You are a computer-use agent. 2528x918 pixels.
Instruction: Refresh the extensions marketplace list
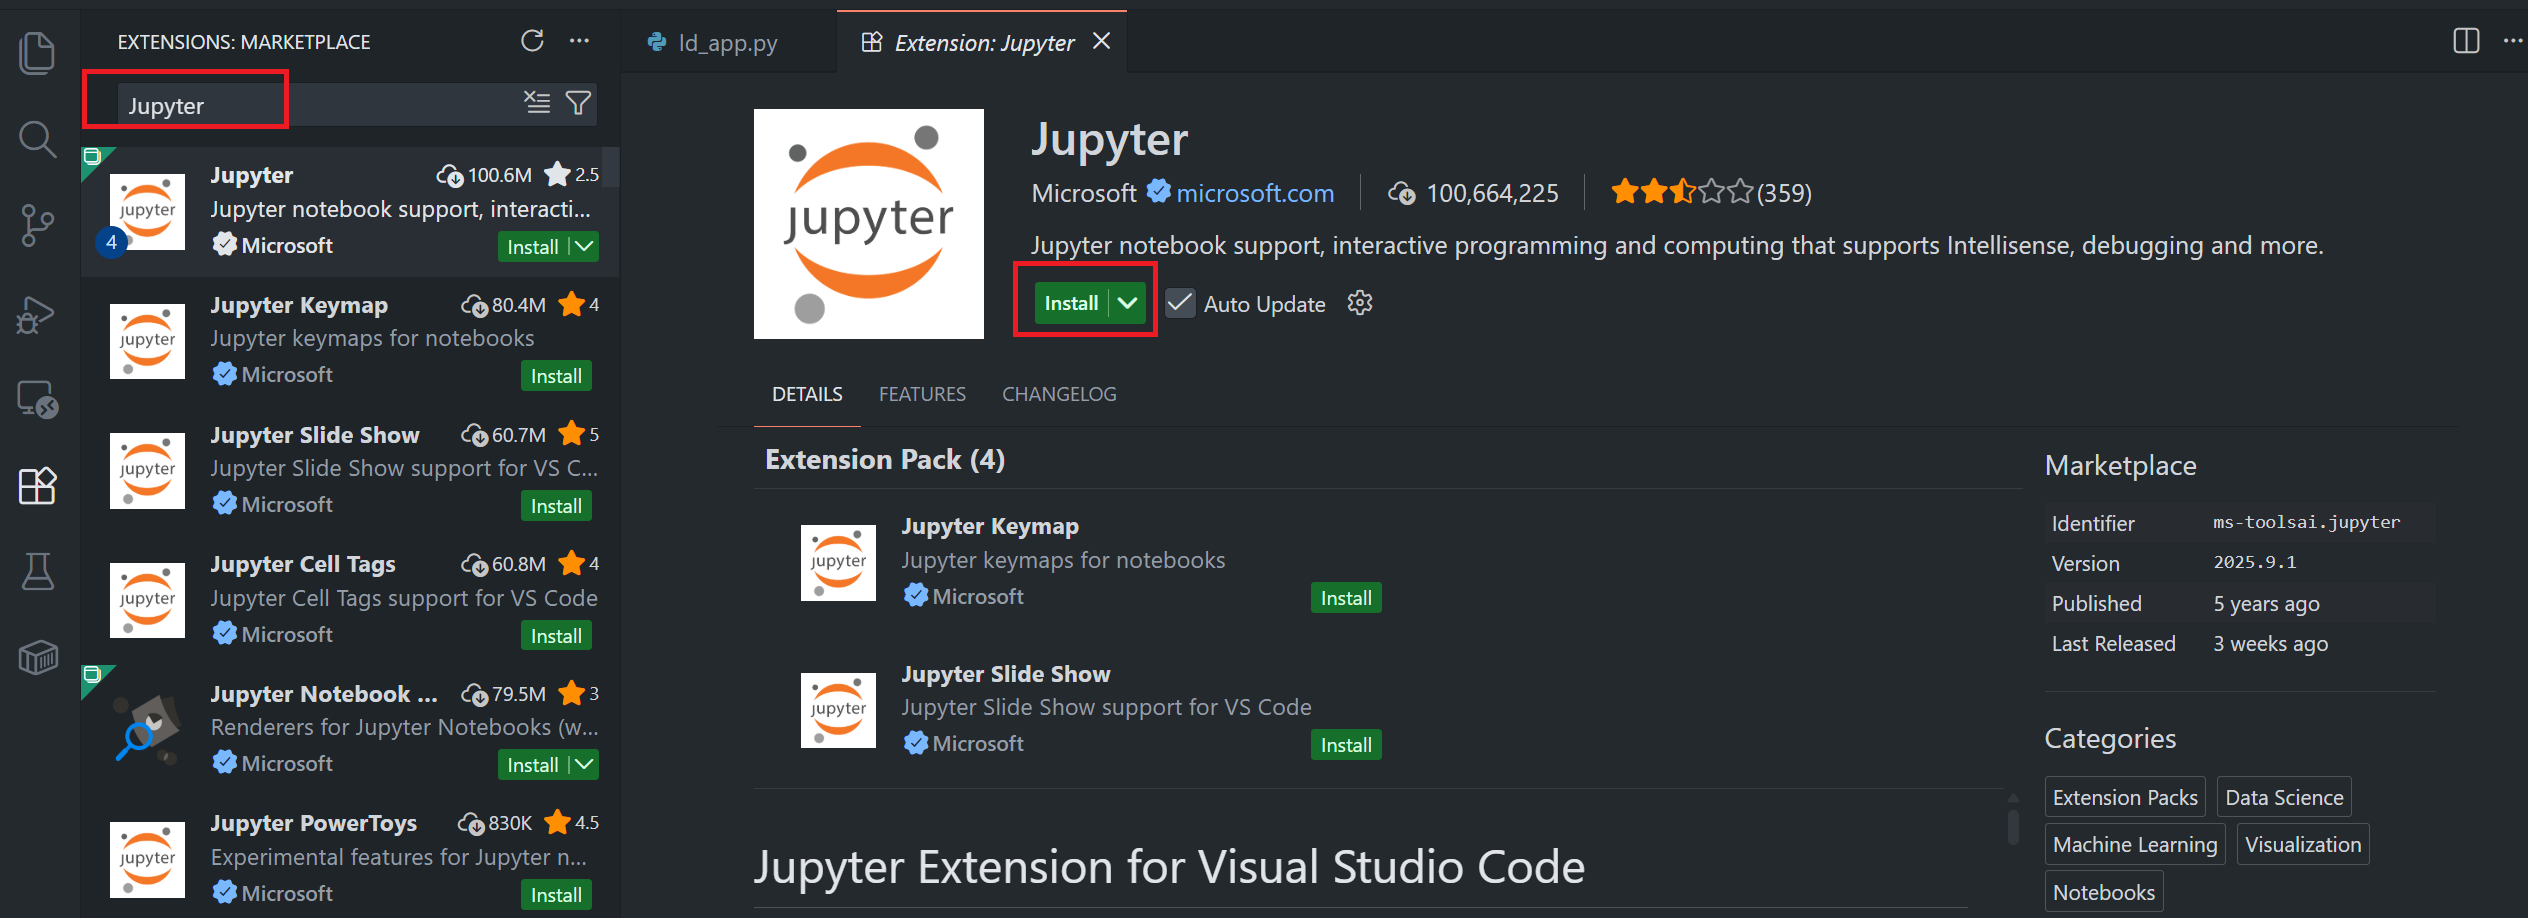coord(533,41)
